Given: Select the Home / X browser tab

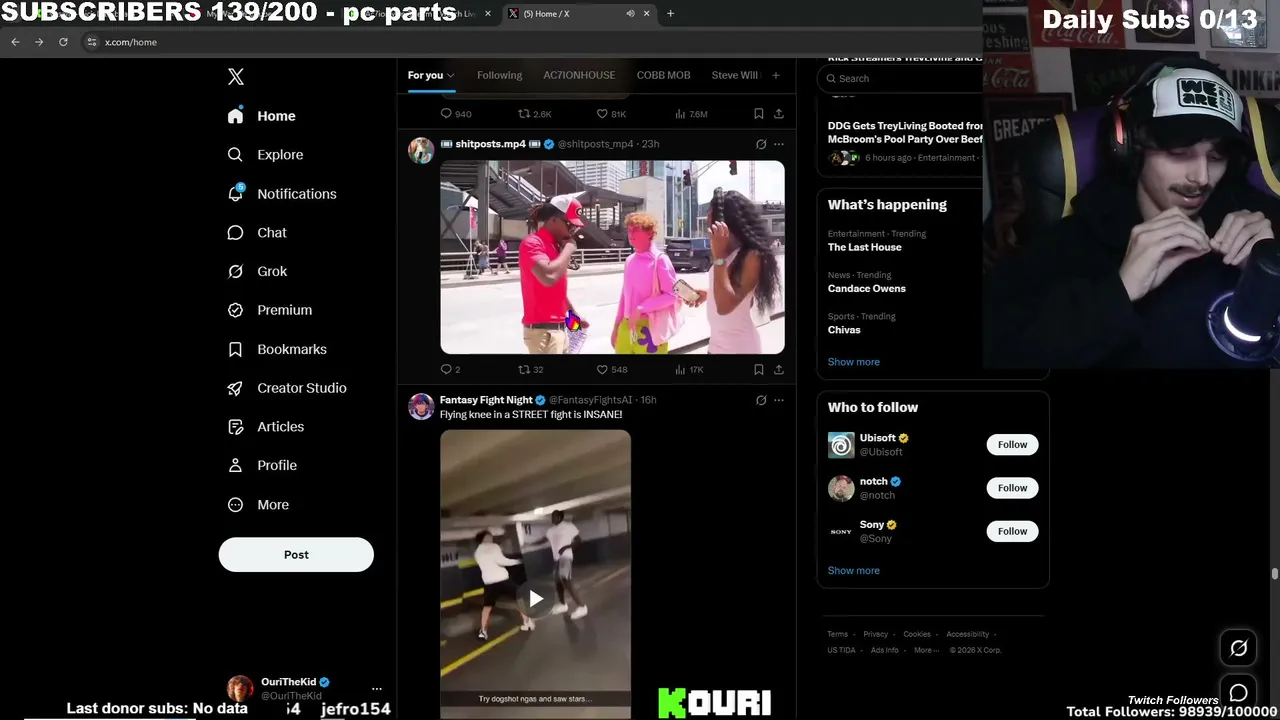Looking at the screenshot, I should 578,14.
